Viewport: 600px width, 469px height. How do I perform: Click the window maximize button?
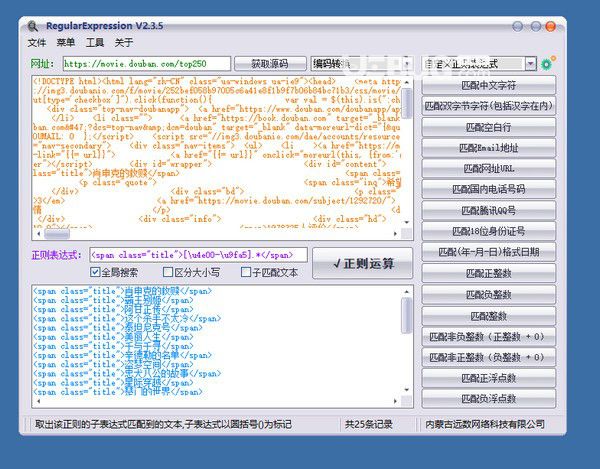tap(536, 26)
